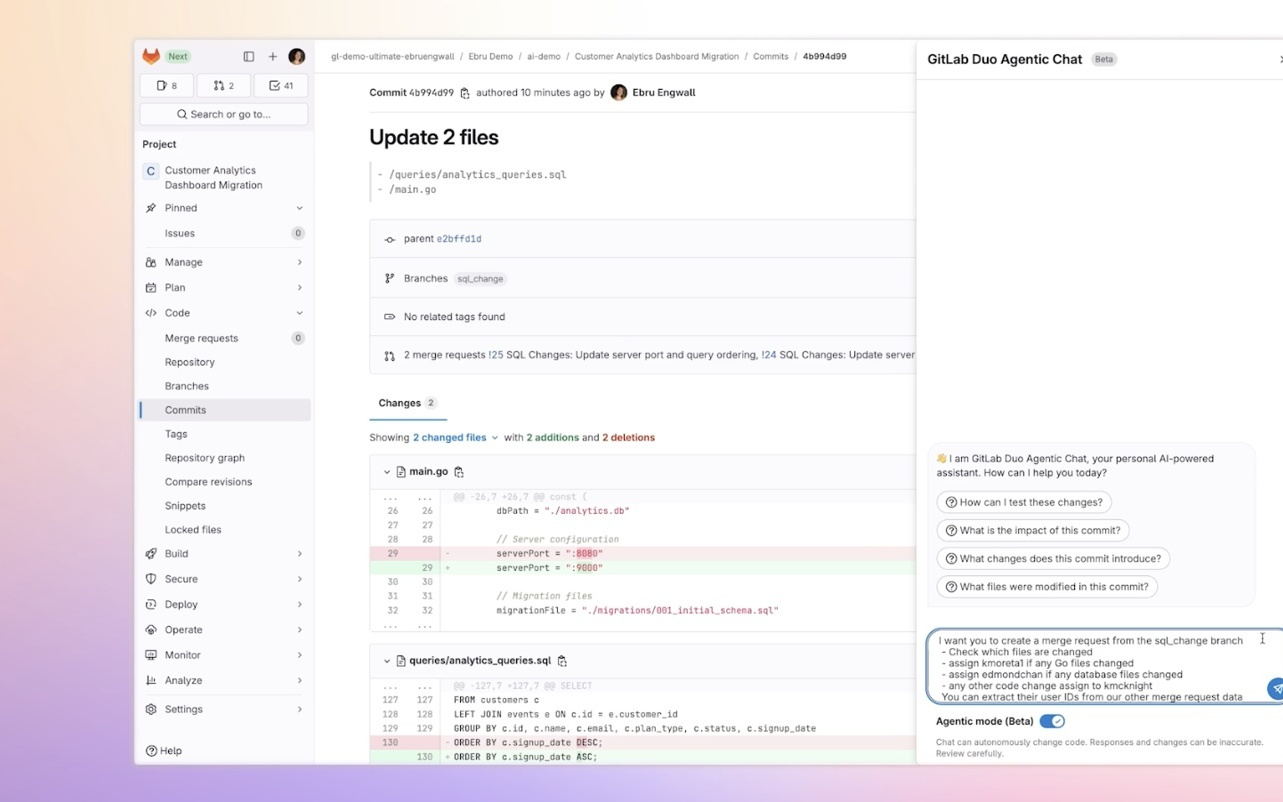The image size is (1283, 802).
Task: Expand the Analyze sidebar menu
Action: pyautogui.click(x=224, y=681)
